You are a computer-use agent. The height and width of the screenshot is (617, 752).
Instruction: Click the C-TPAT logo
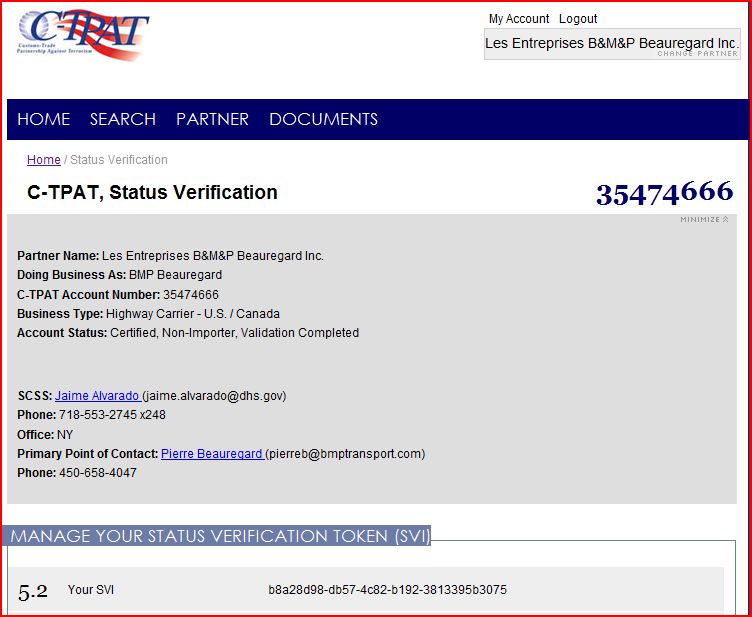[x=83, y=36]
